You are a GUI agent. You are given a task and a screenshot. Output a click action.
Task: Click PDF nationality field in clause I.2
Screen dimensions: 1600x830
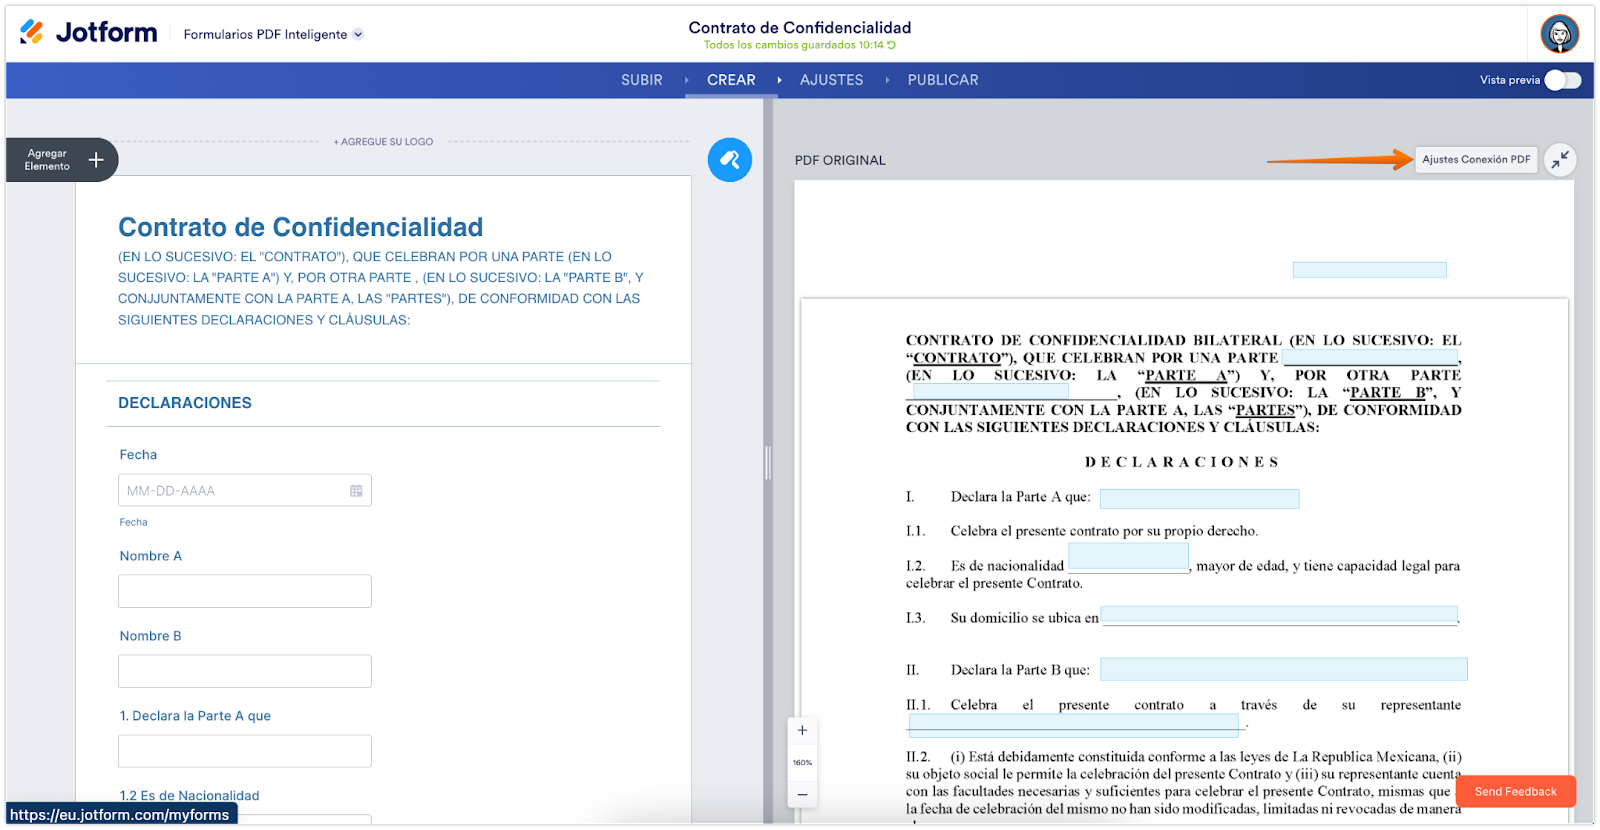1128,557
